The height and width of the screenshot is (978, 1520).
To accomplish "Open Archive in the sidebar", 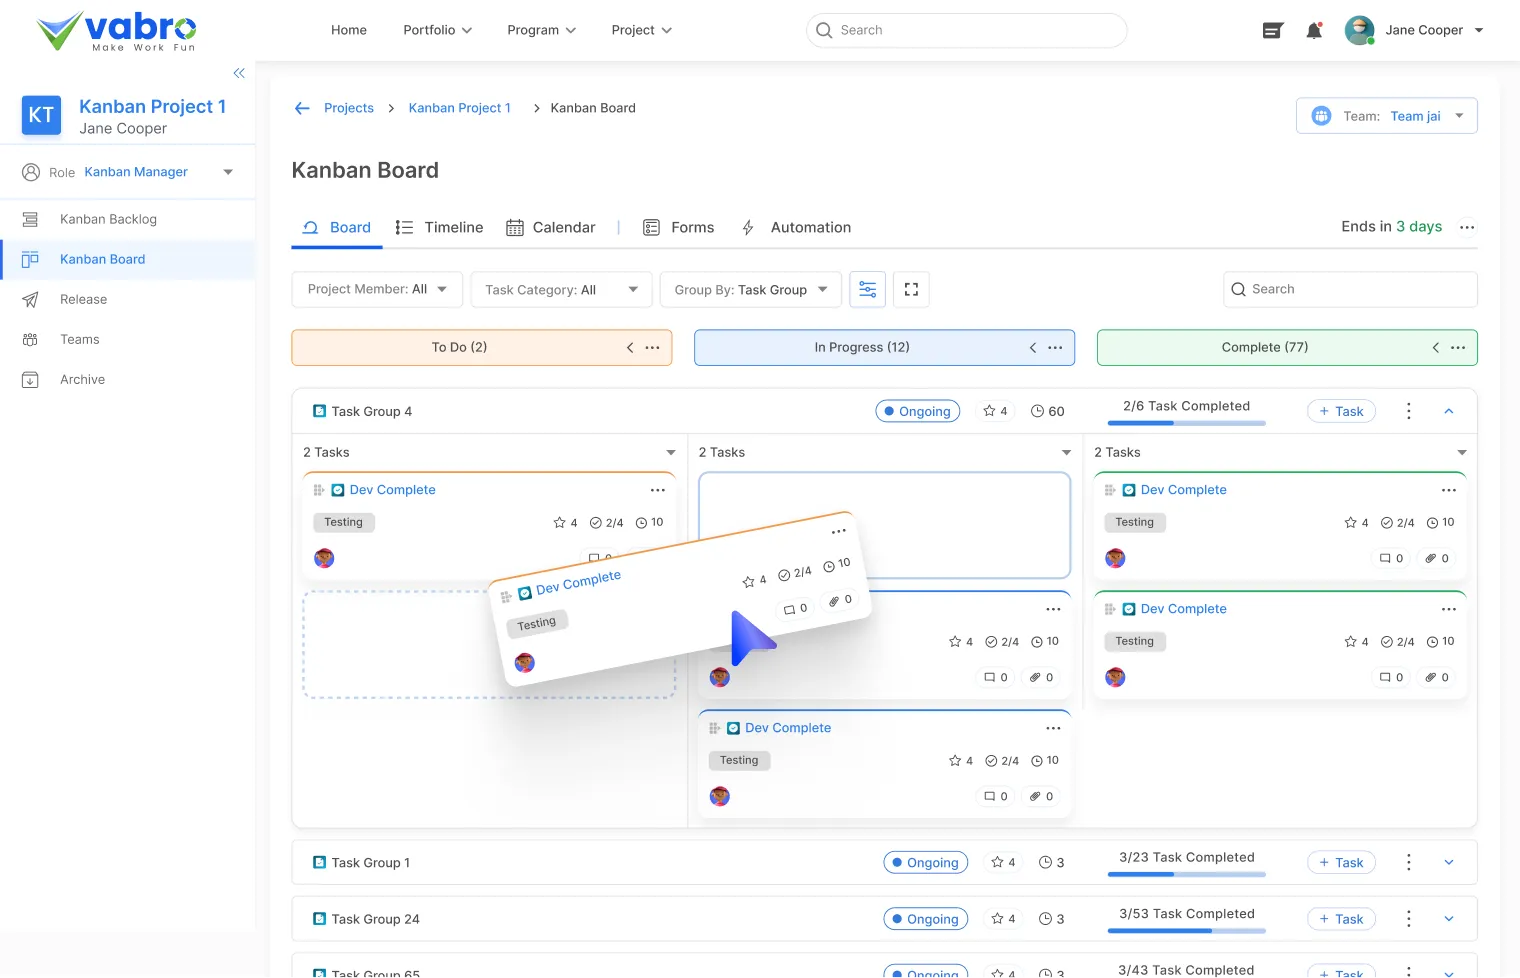I will [x=82, y=380].
